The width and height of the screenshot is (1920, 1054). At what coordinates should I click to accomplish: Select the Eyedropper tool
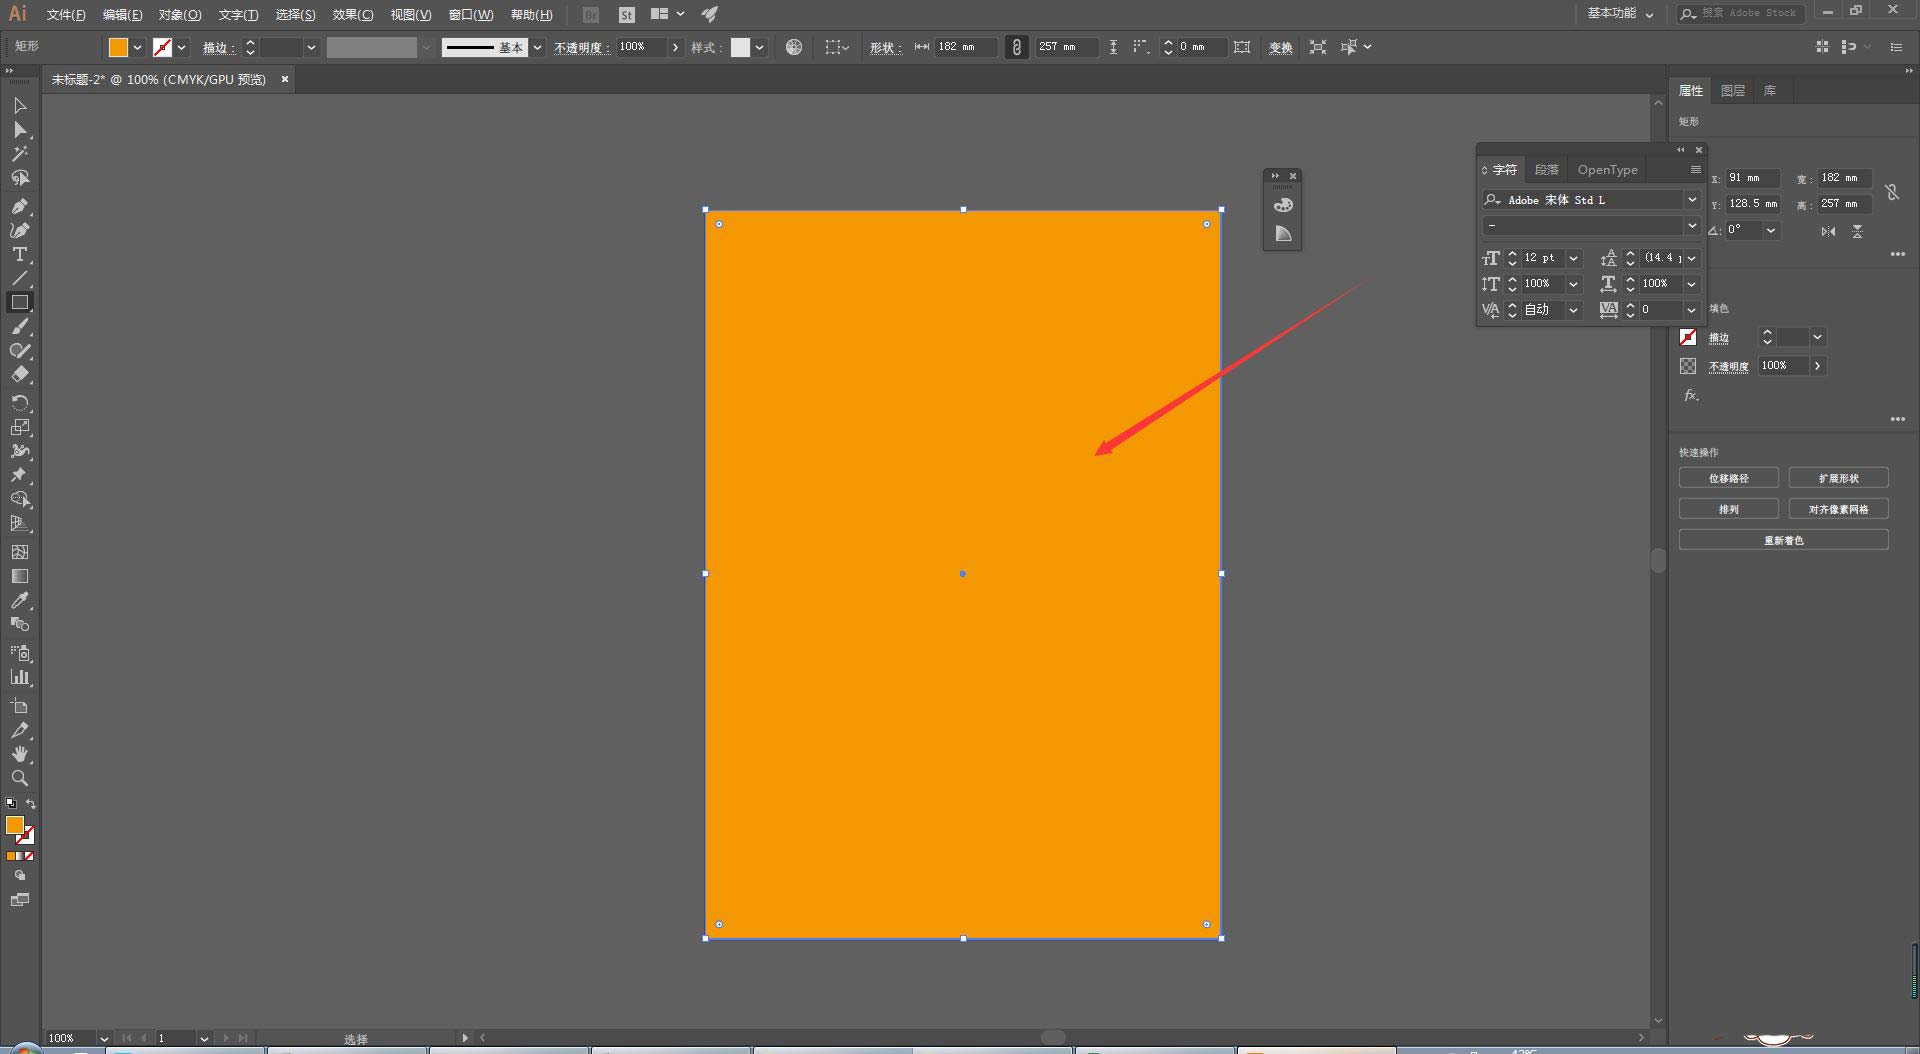click(20, 600)
